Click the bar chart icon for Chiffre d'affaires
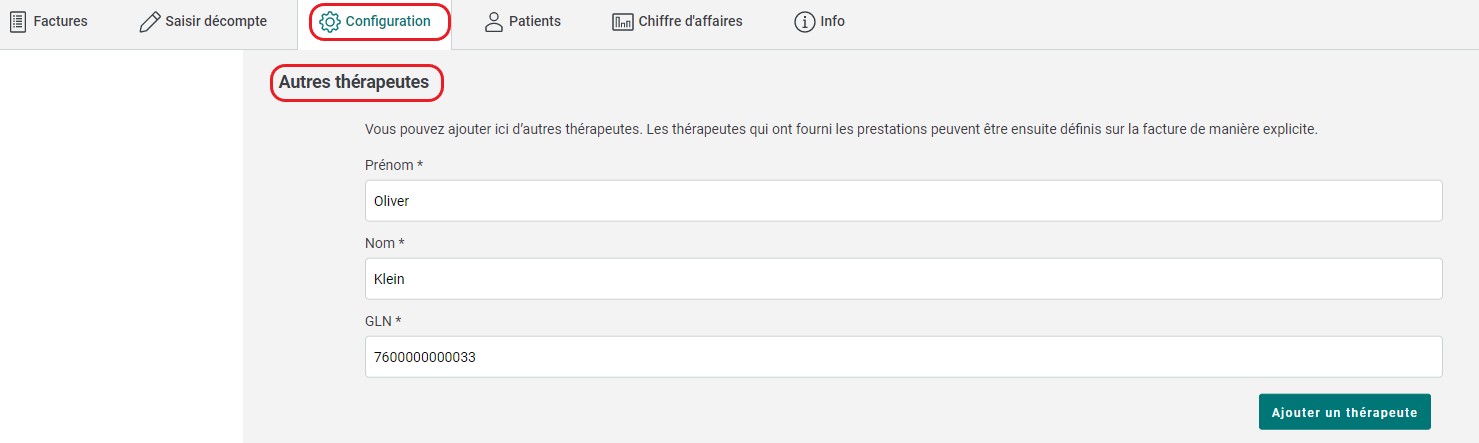Screen dimensions: 1479x443 pos(623,21)
